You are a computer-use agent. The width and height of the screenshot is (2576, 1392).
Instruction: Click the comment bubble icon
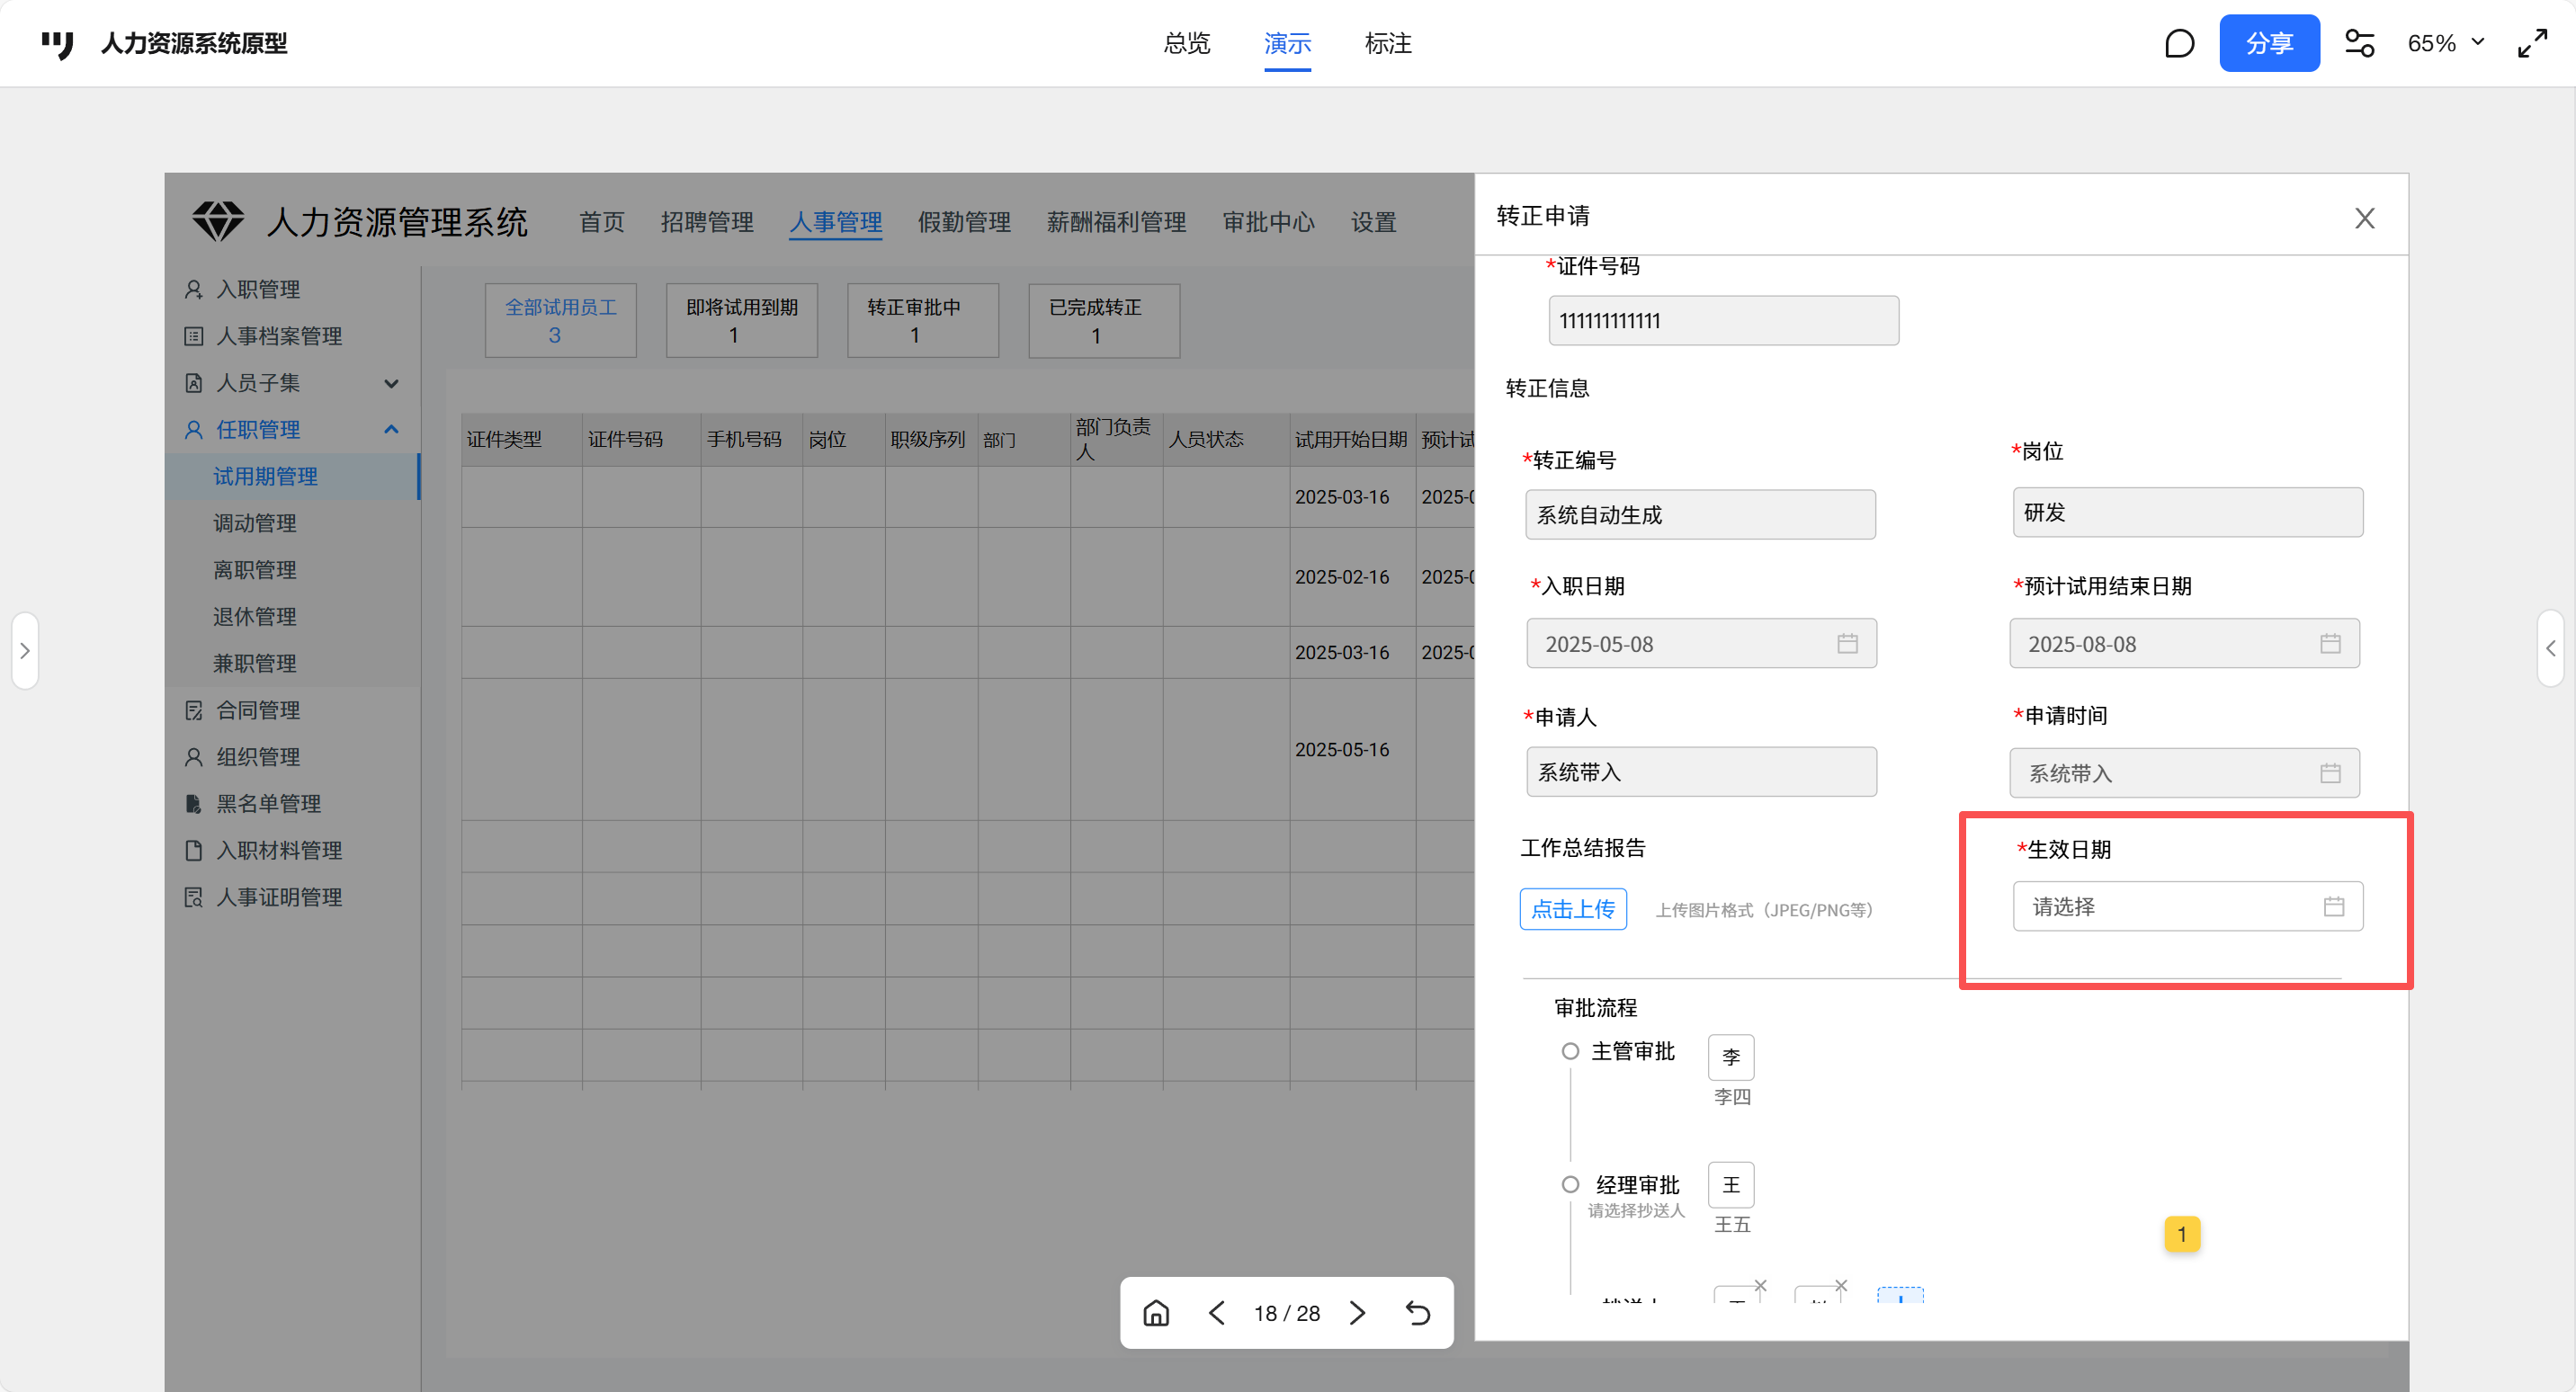click(2179, 43)
